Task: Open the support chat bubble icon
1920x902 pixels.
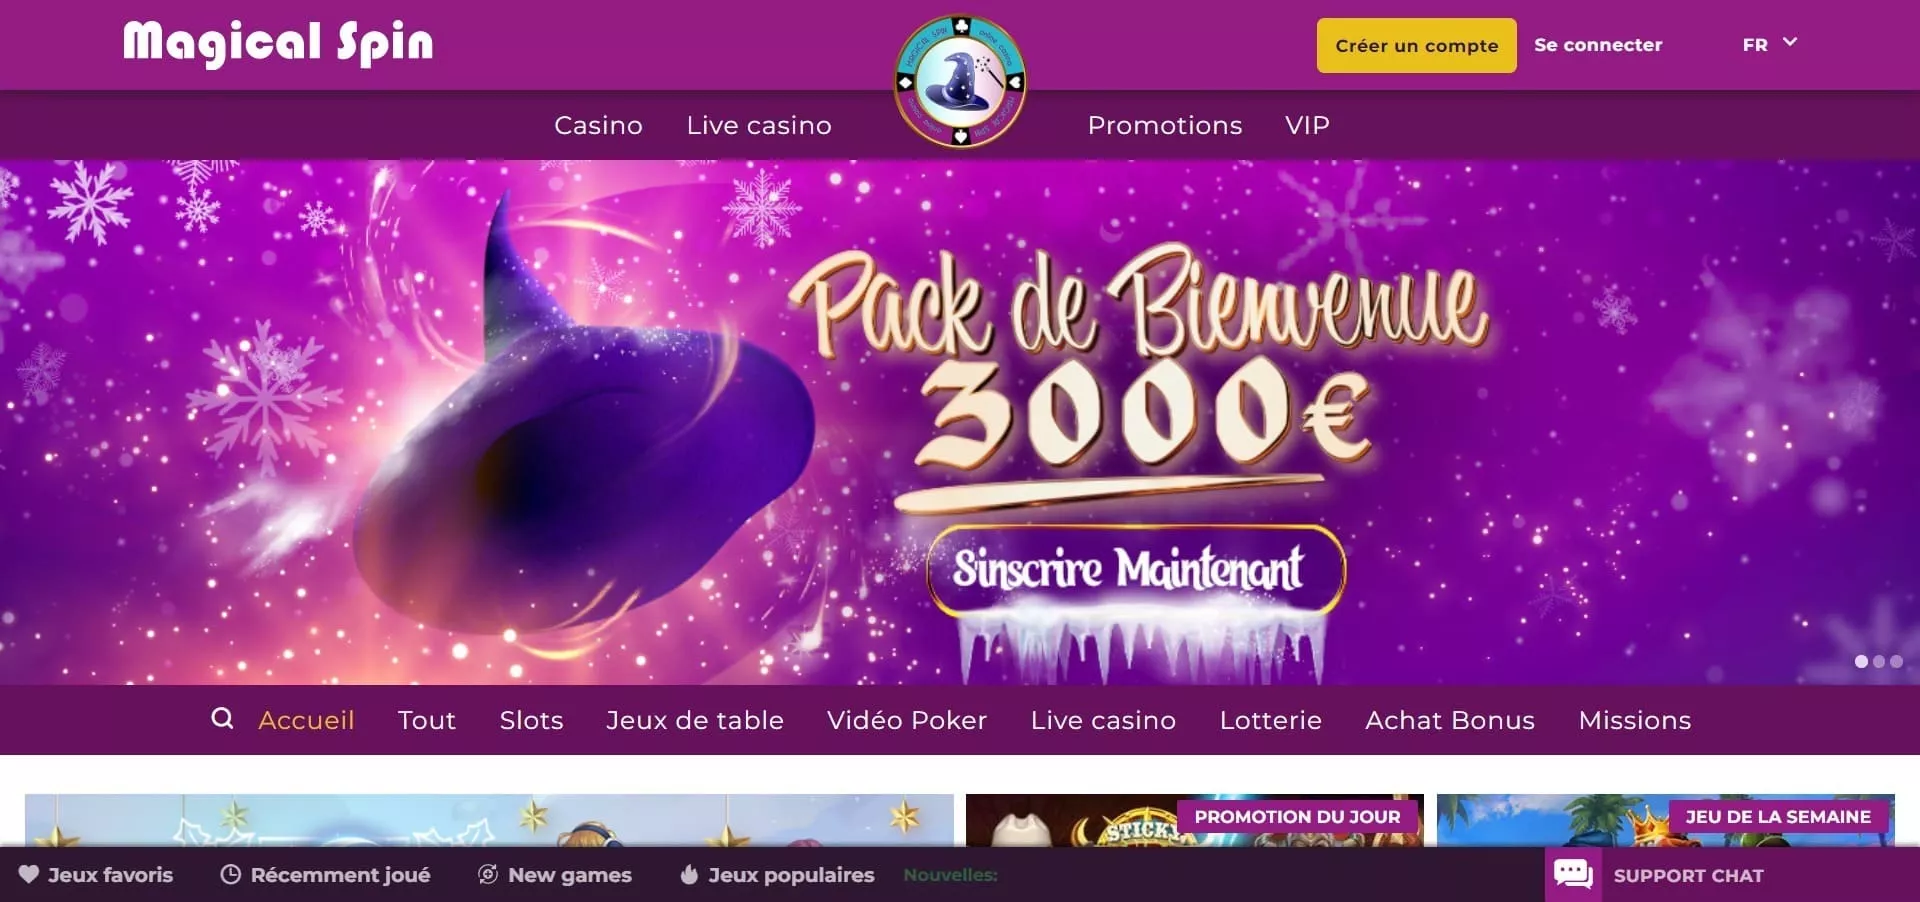Action: [1573, 874]
